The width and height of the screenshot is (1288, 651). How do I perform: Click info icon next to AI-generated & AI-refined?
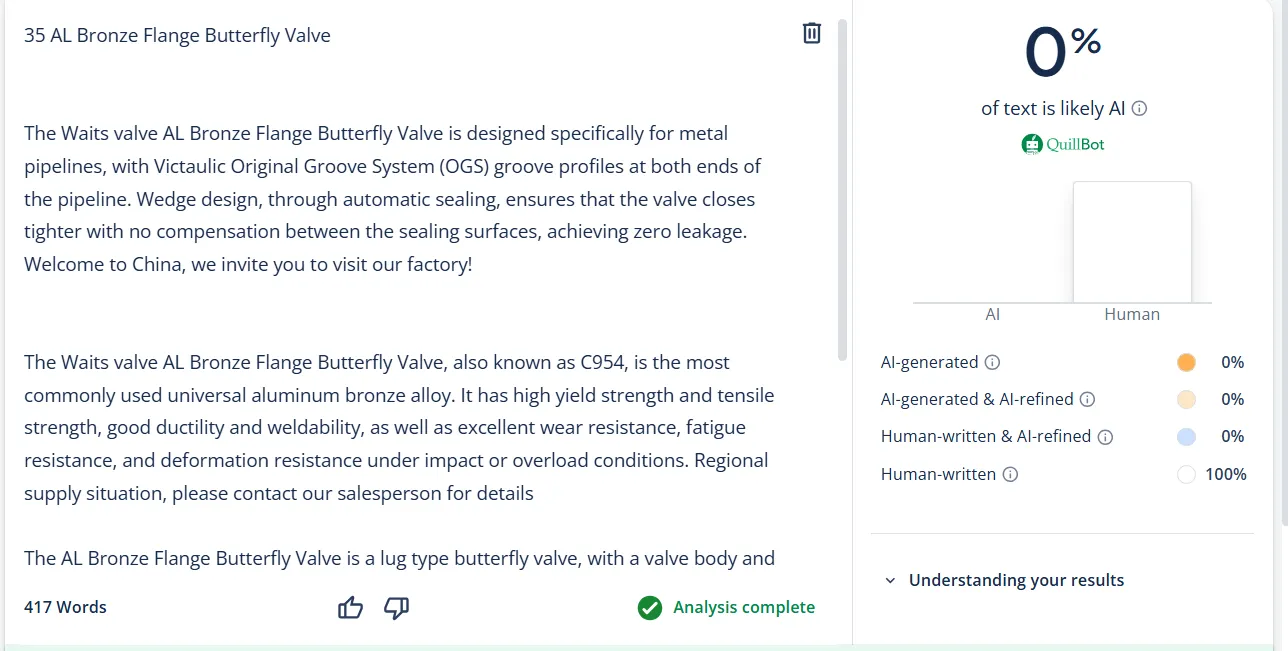1087,399
